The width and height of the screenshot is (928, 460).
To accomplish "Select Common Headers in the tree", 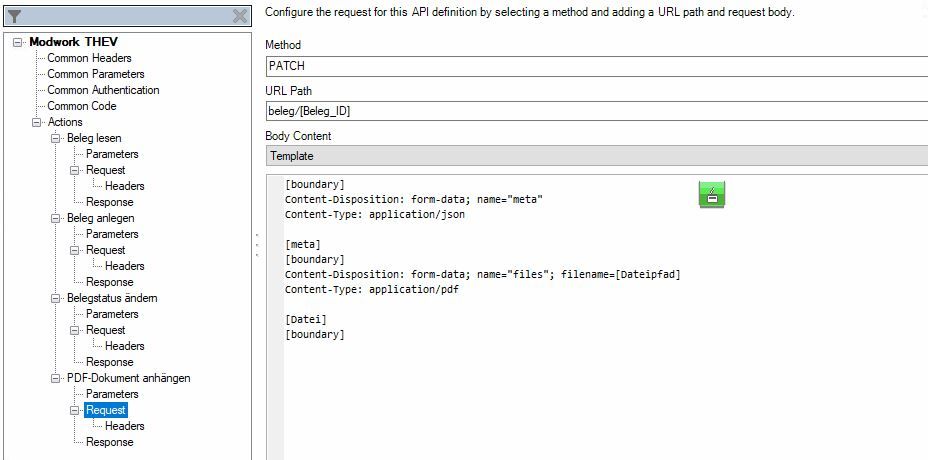I will [89, 58].
